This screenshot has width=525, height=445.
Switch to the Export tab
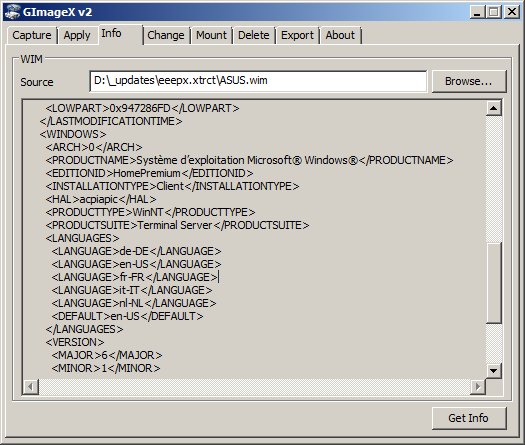[297, 35]
